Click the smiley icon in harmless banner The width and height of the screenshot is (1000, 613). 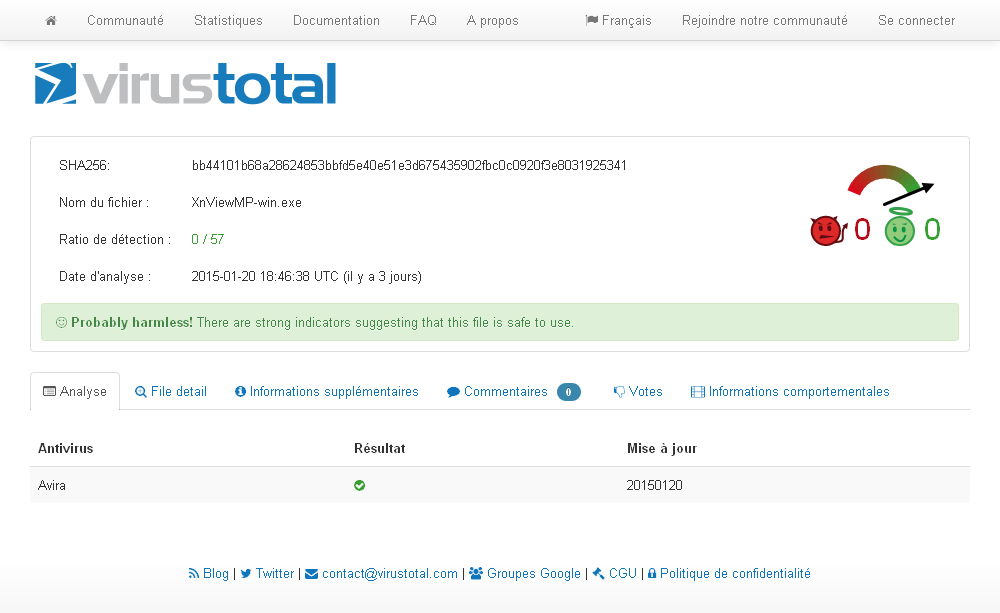61,323
